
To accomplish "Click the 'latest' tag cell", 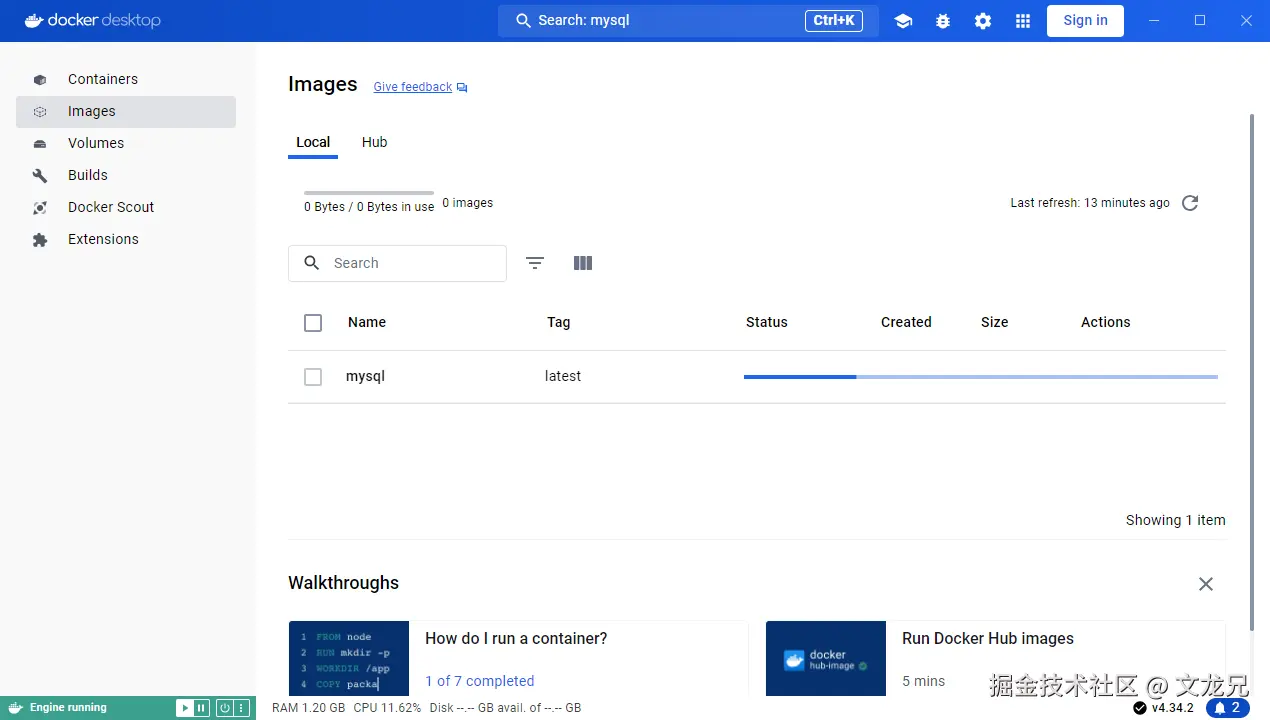I will pyautogui.click(x=563, y=376).
